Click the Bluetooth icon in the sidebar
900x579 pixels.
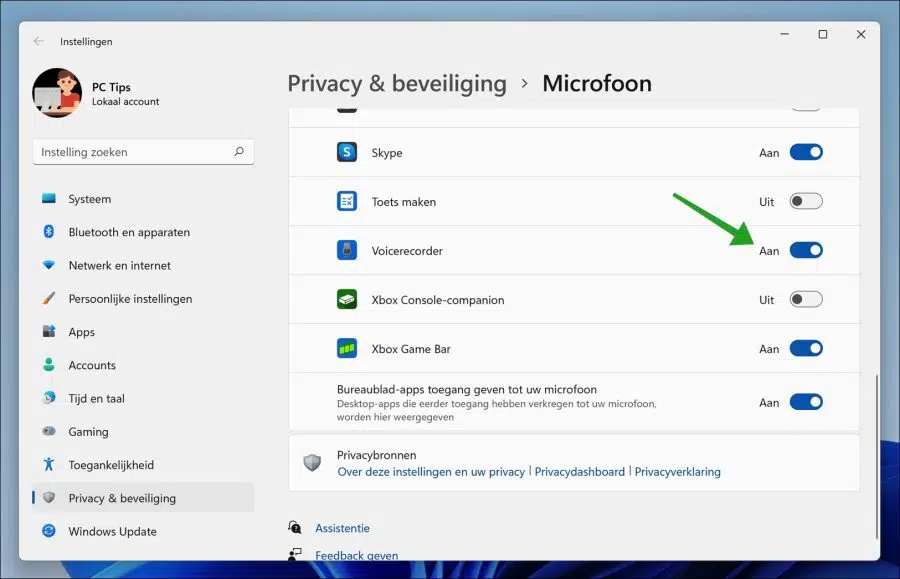pyautogui.click(x=49, y=232)
